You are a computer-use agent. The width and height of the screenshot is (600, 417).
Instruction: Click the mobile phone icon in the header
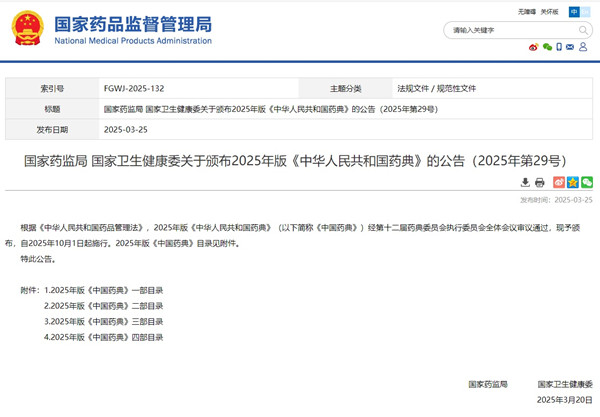pyautogui.click(x=559, y=47)
